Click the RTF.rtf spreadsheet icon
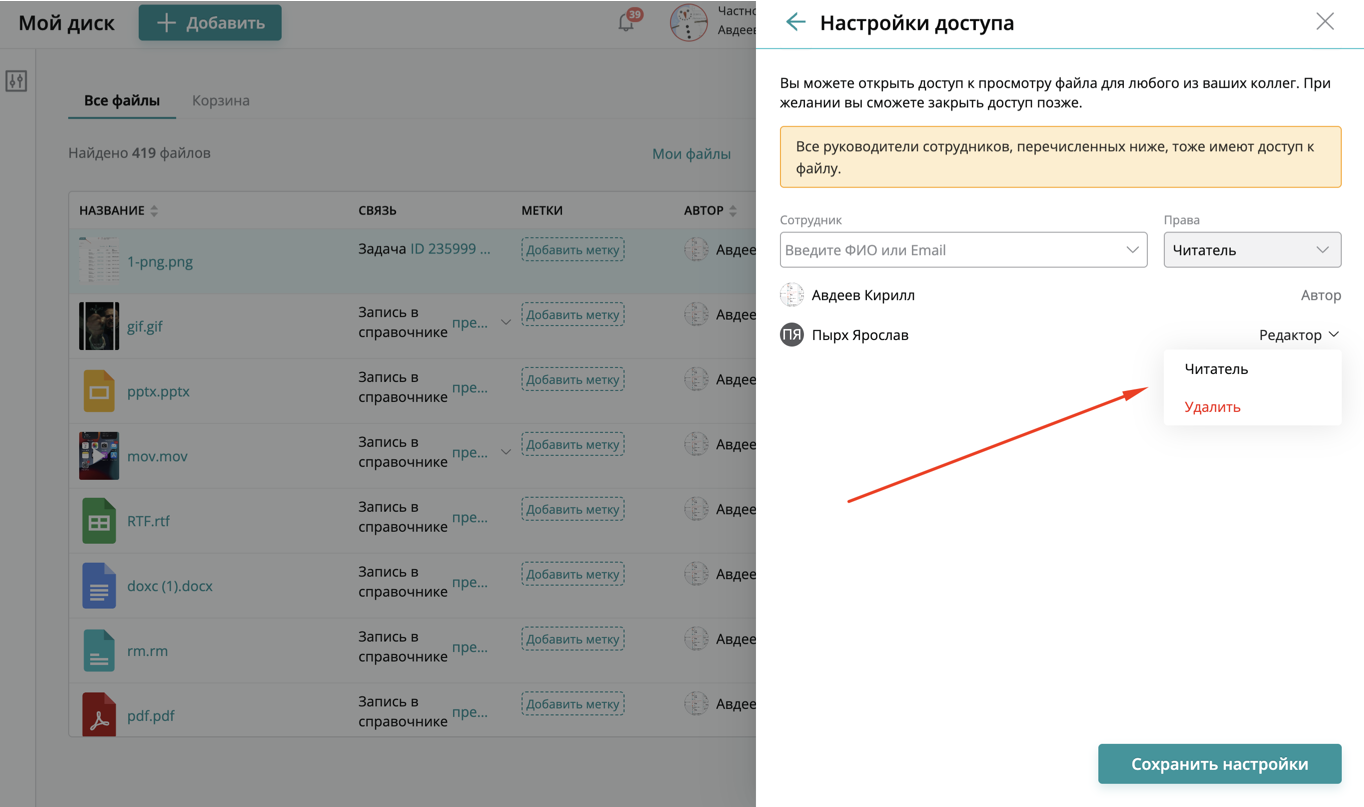Viewport: 1364px width, 807px height. [99, 521]
